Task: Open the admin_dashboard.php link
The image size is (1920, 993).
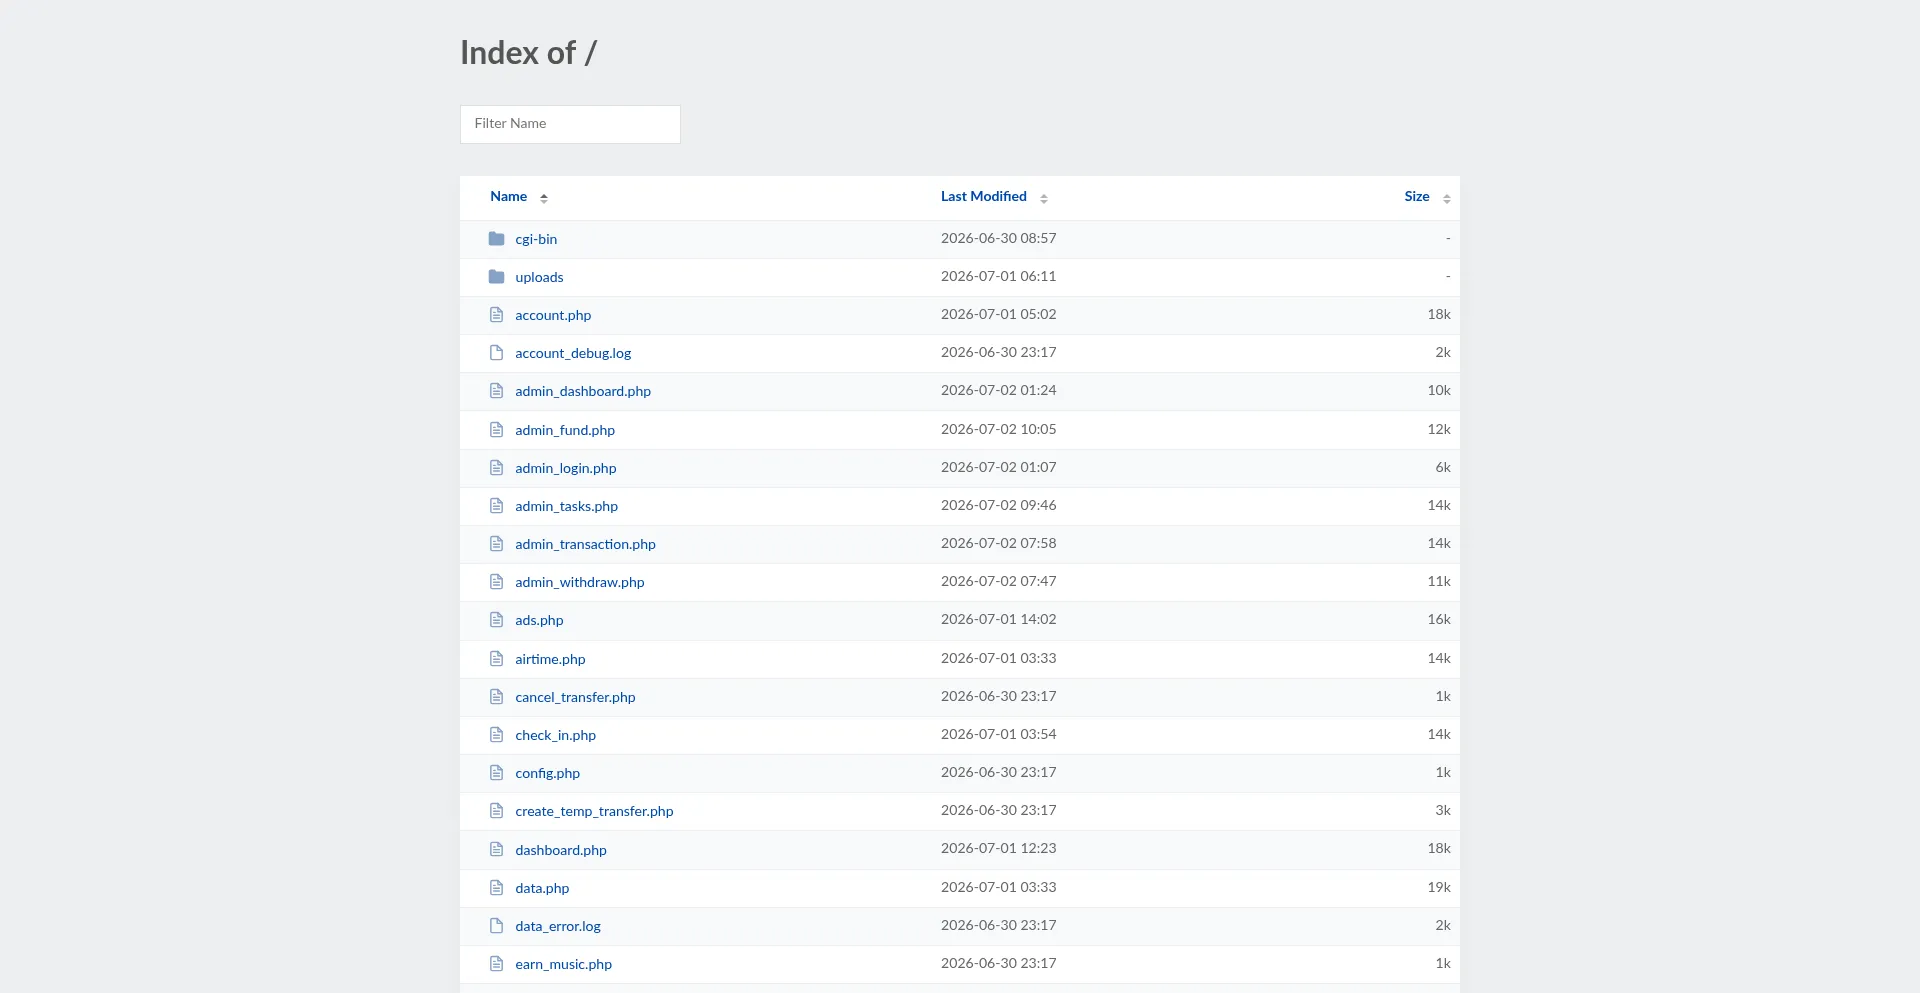Action: tap(583, 391)
